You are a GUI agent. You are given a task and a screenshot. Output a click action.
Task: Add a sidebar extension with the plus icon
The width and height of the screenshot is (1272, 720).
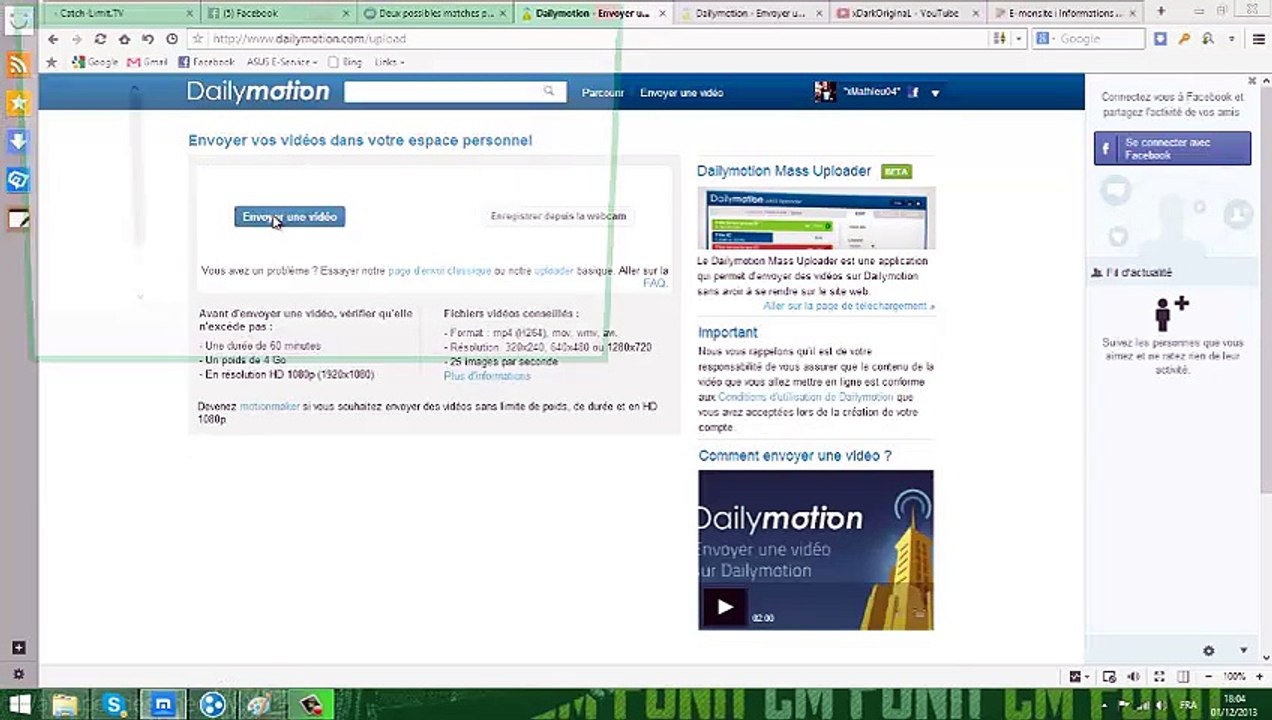pos(18,648)
